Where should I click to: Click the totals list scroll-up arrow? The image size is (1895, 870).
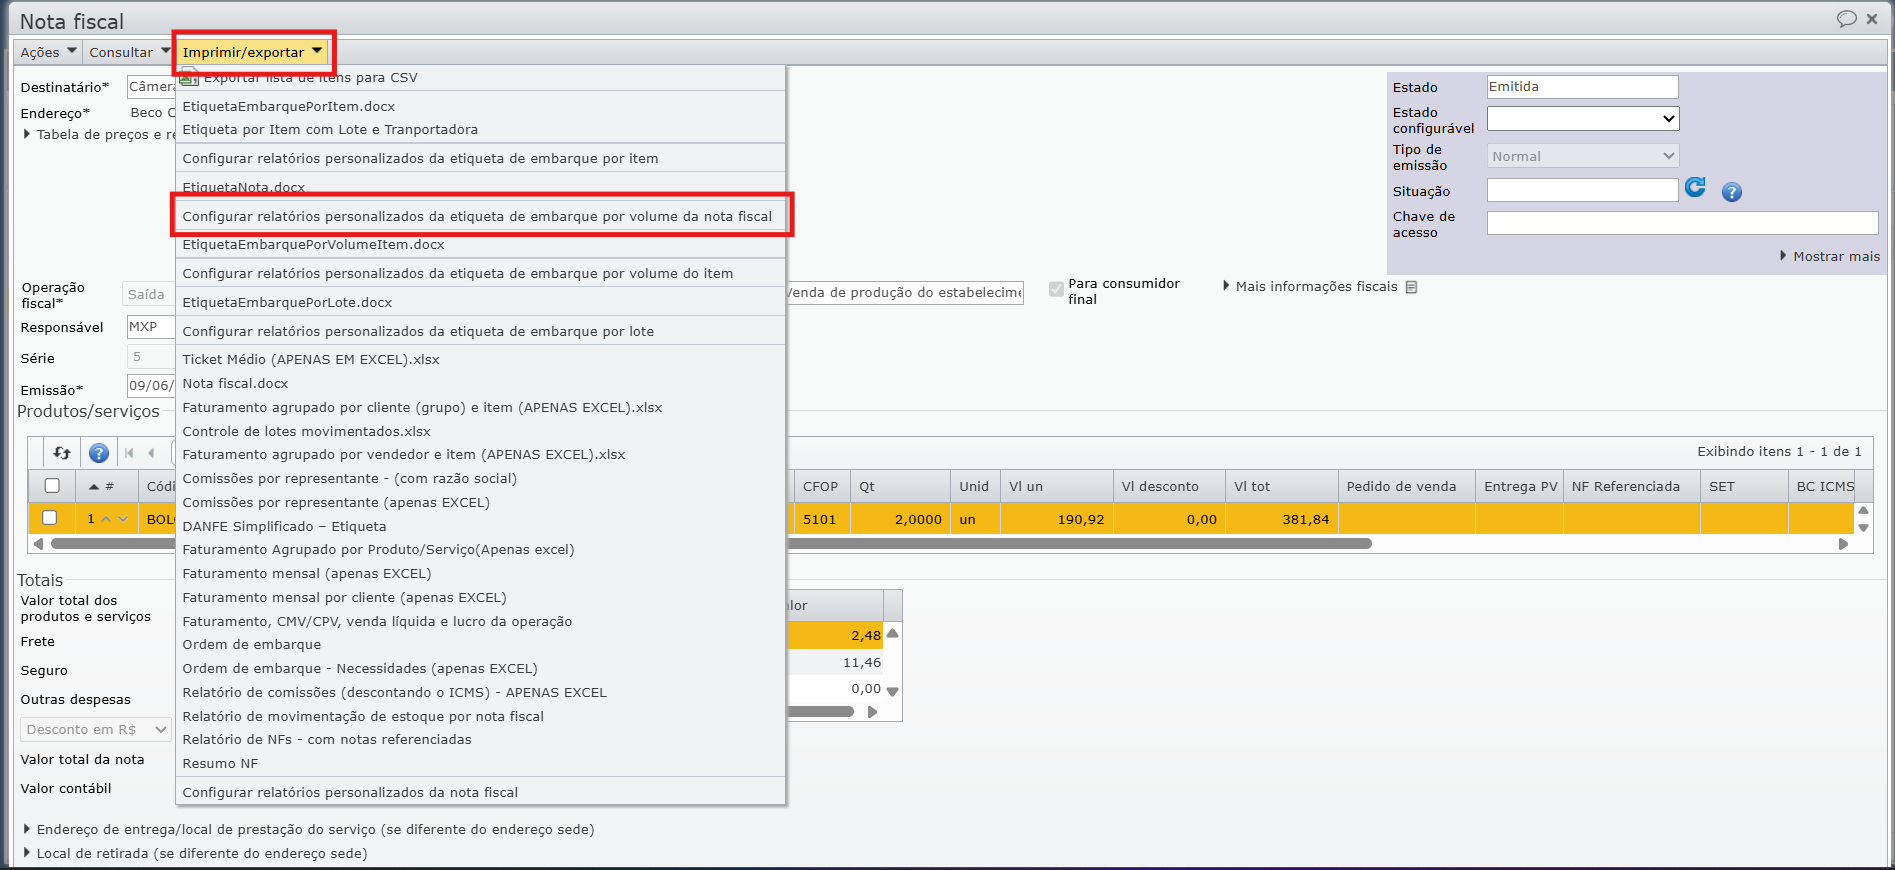893,633
